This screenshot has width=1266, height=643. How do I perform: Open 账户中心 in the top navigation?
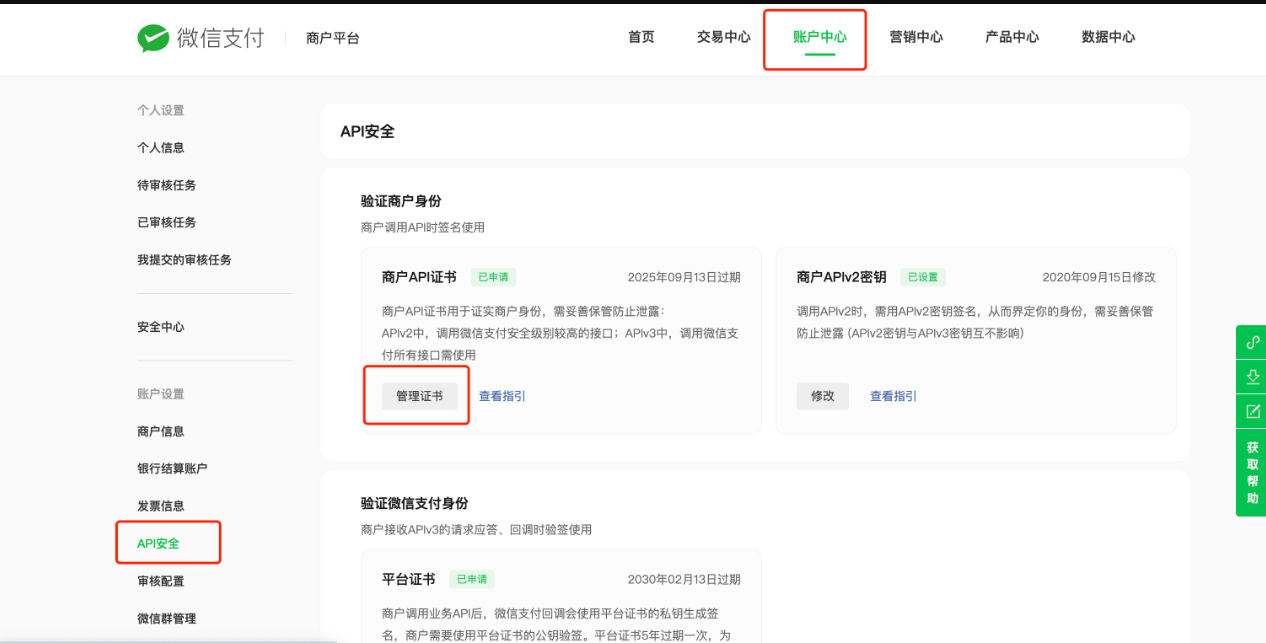click(x=819, y=37)
